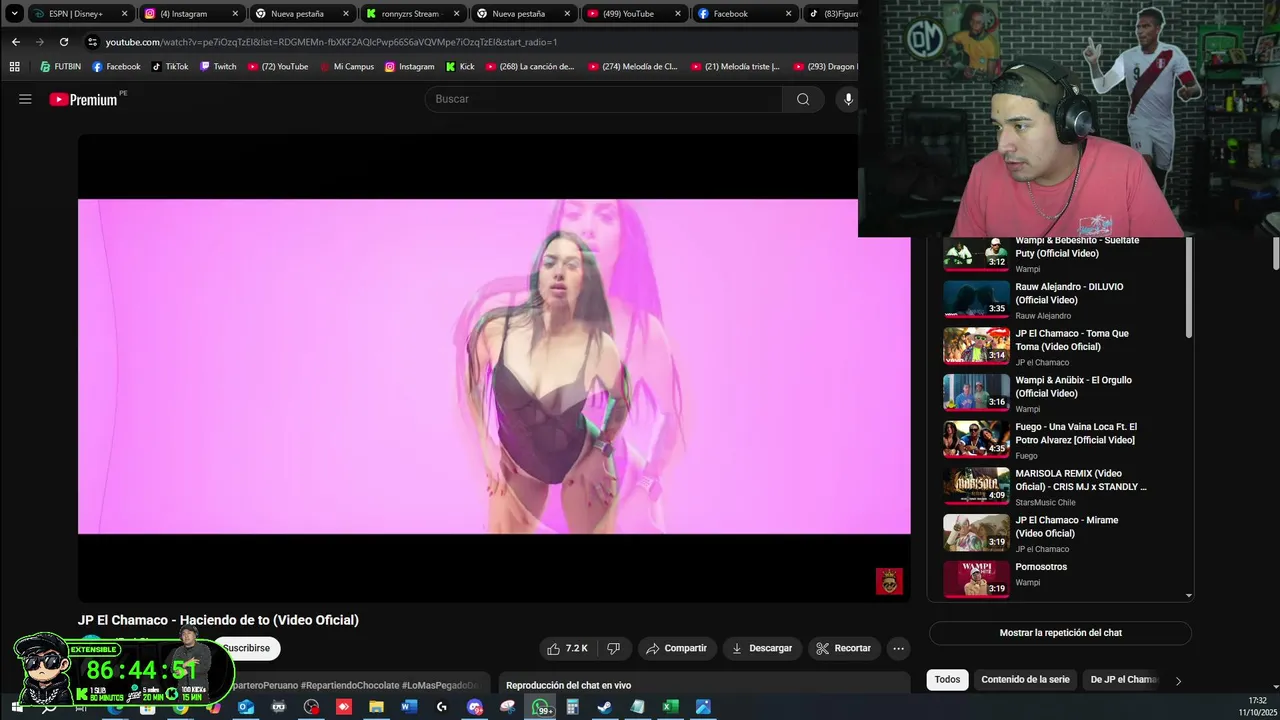Close the (4) Instagram tab
The height and width of the screenshot is (720, 1280).
point(235,14)
